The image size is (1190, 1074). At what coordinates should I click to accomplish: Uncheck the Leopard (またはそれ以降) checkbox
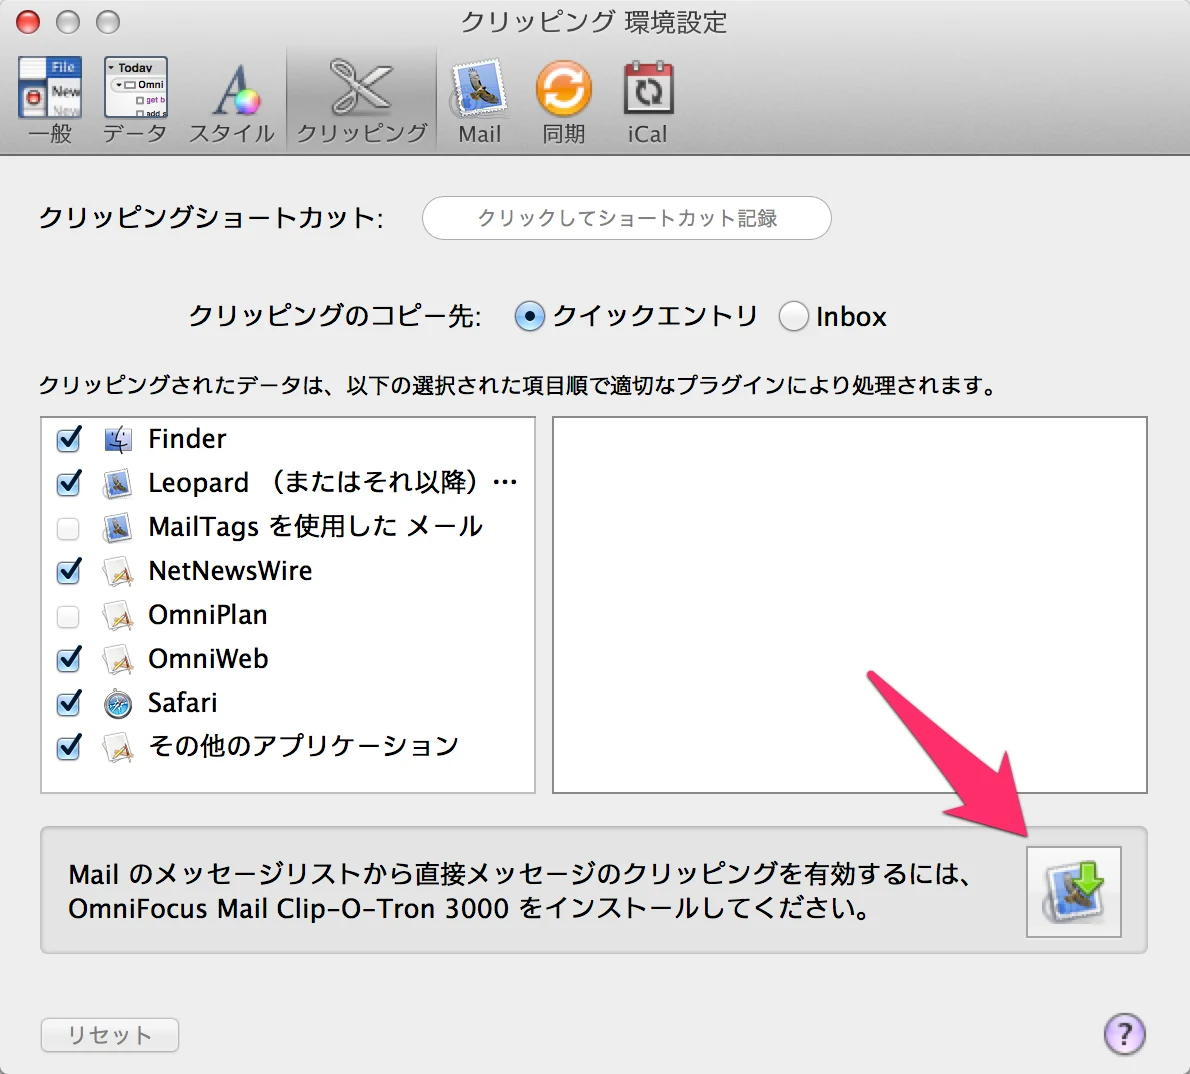pyautogui.click(x=68, y=483)
